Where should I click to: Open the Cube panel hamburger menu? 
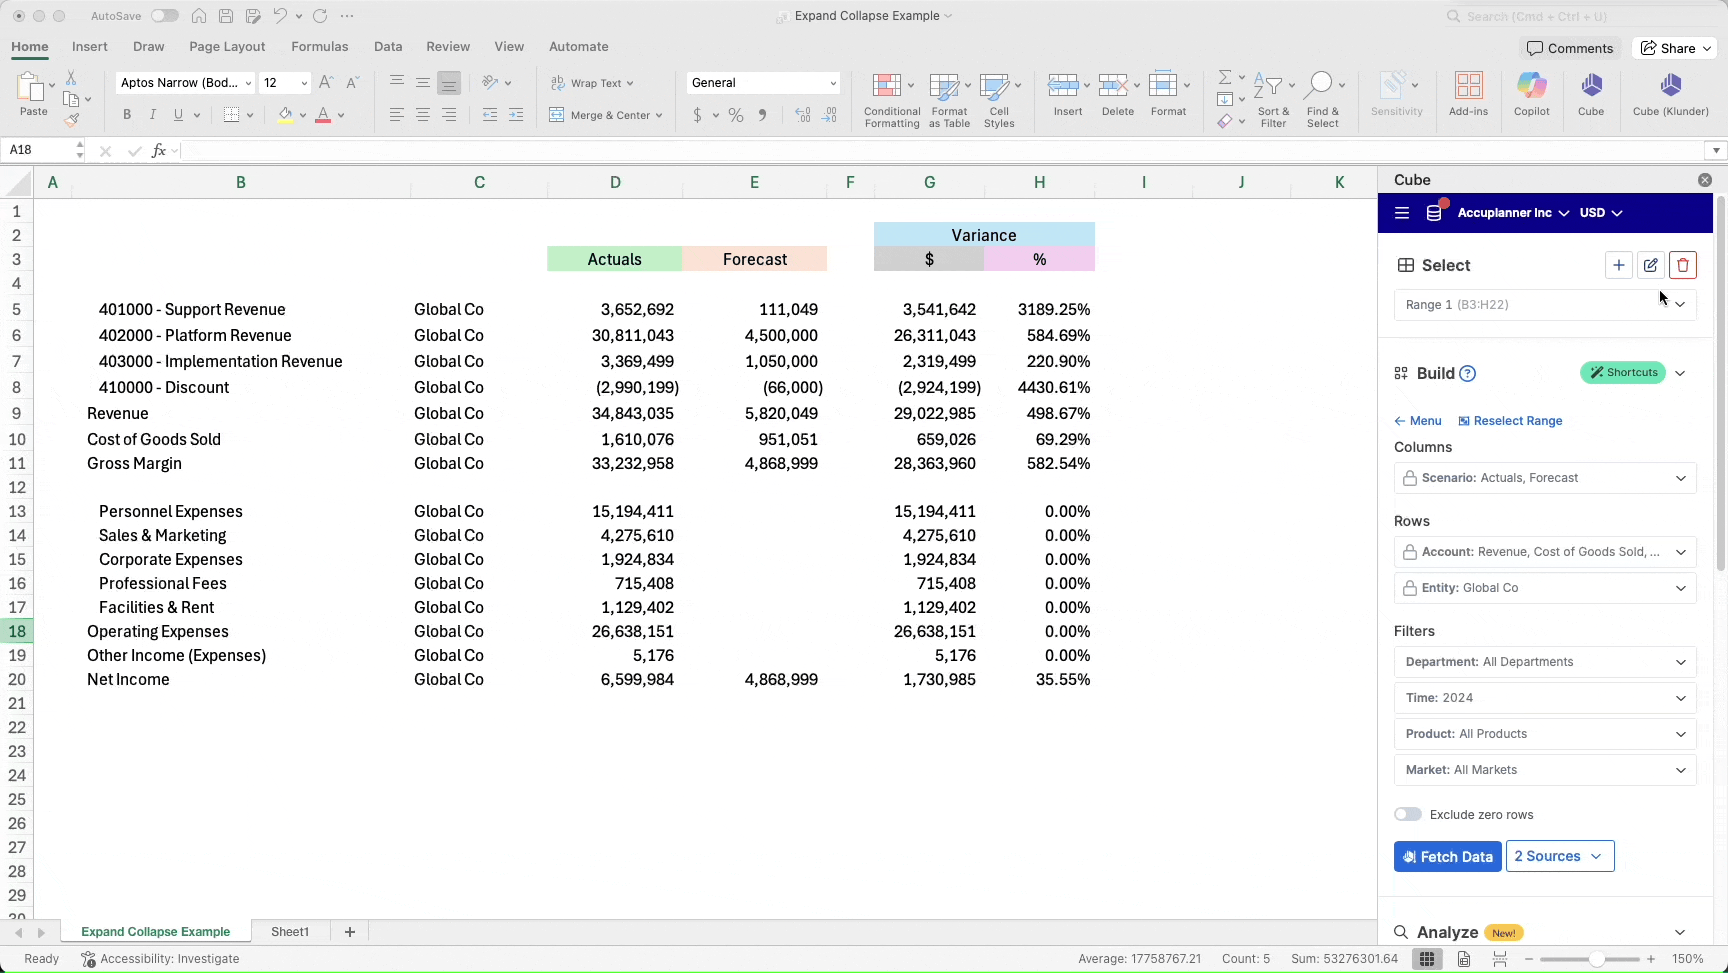[x=1402, y=213]
